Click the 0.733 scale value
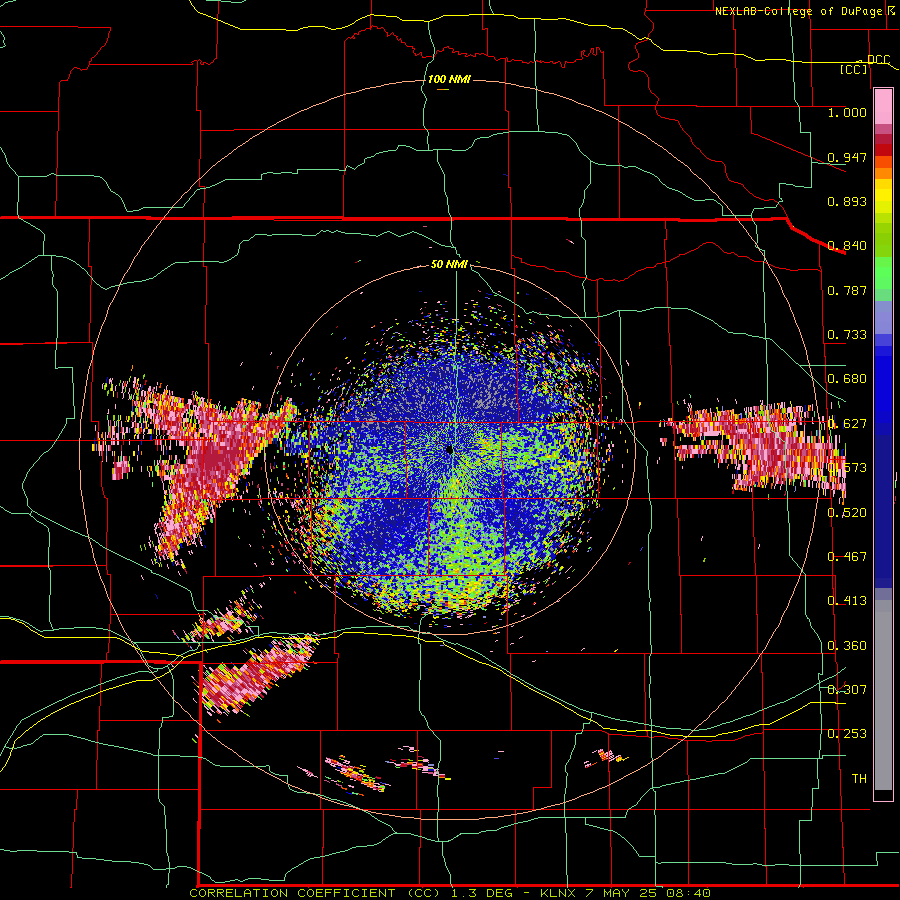 (x=847, y=335)
